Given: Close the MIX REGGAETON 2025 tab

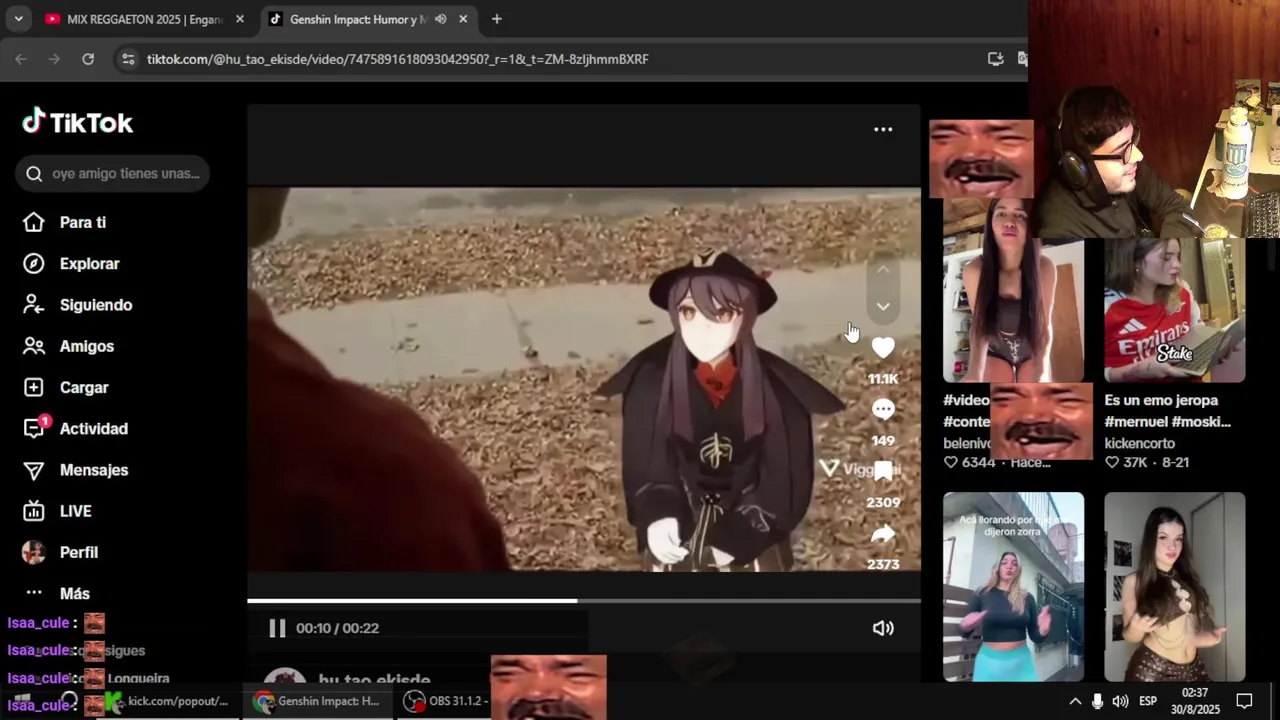Looking at the screenshot, I should click(x=239, y=19).
